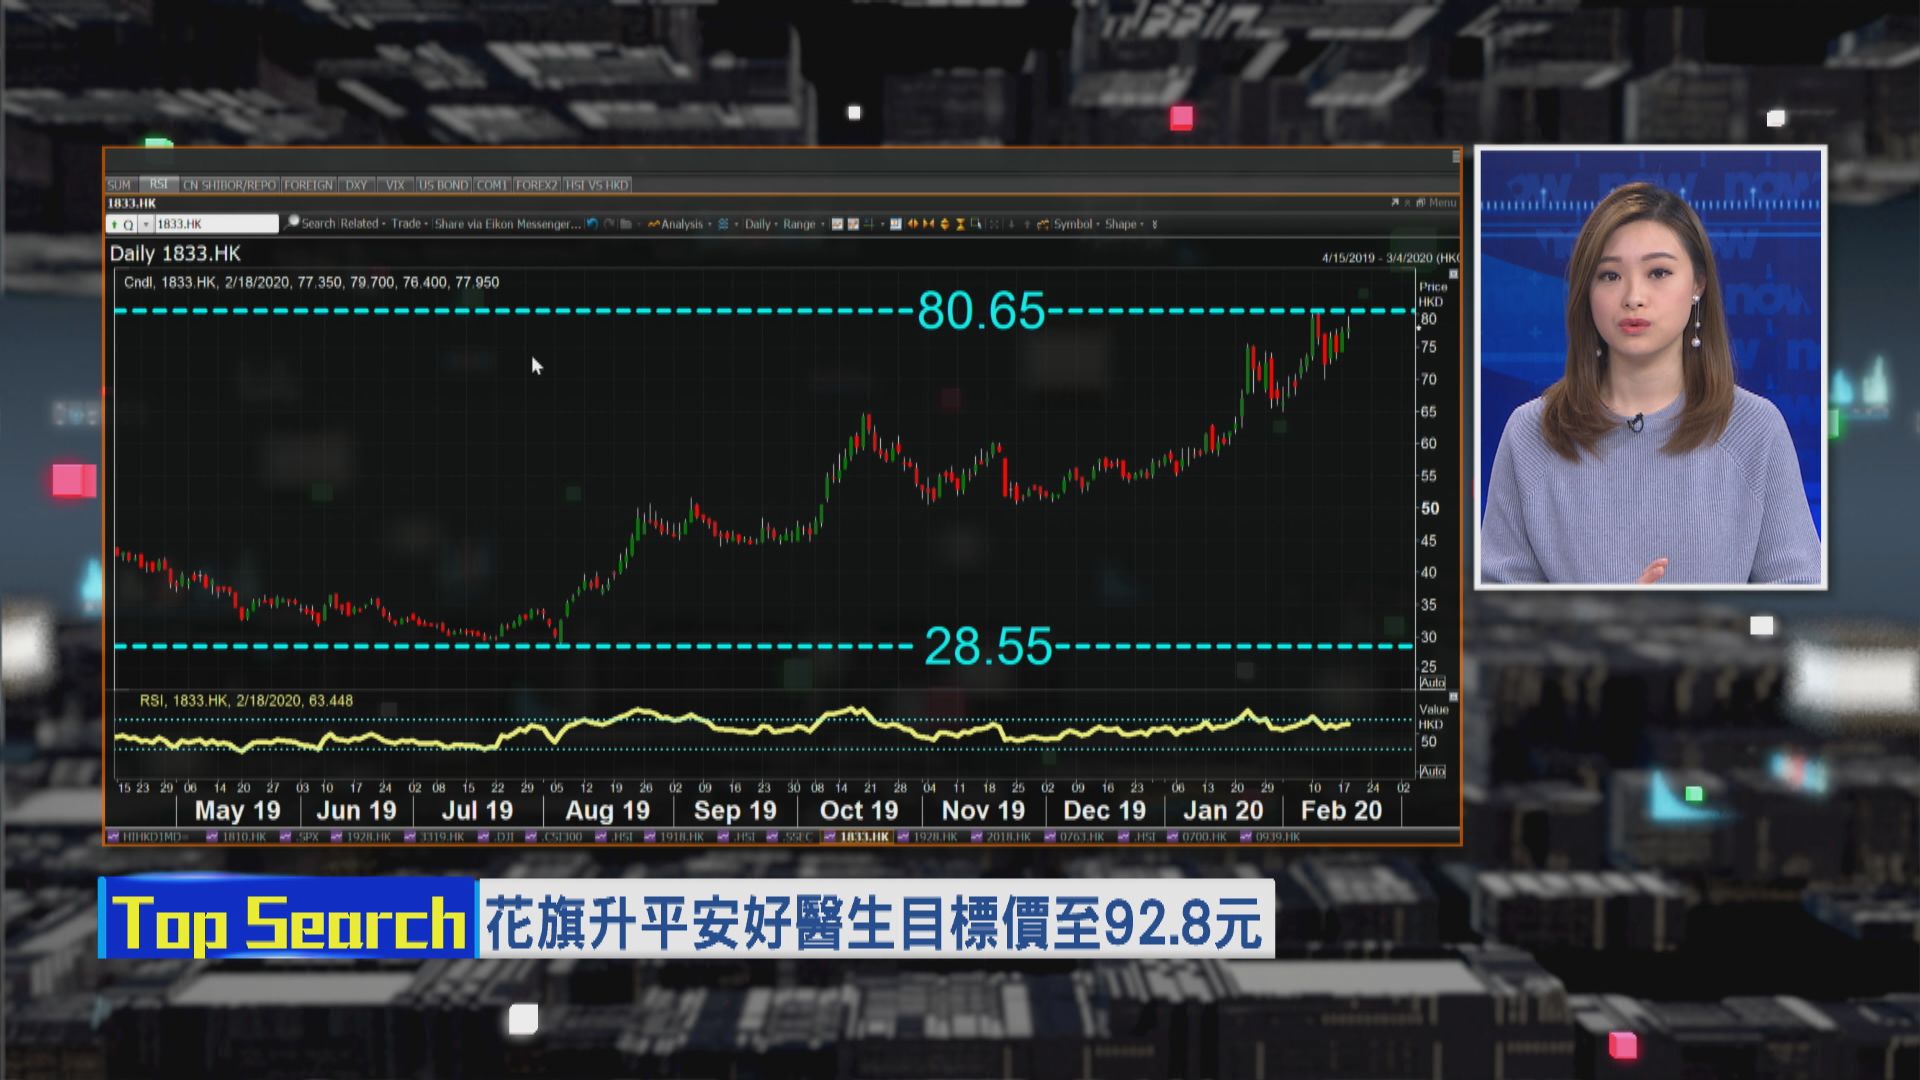
Task: Open the Shape dropdown
Action: pos(1122,224)
